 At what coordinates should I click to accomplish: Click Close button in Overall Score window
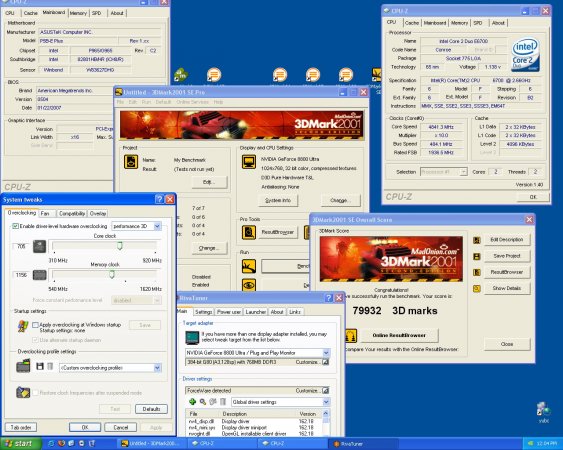pyautogui.click(x=507, y=344)
